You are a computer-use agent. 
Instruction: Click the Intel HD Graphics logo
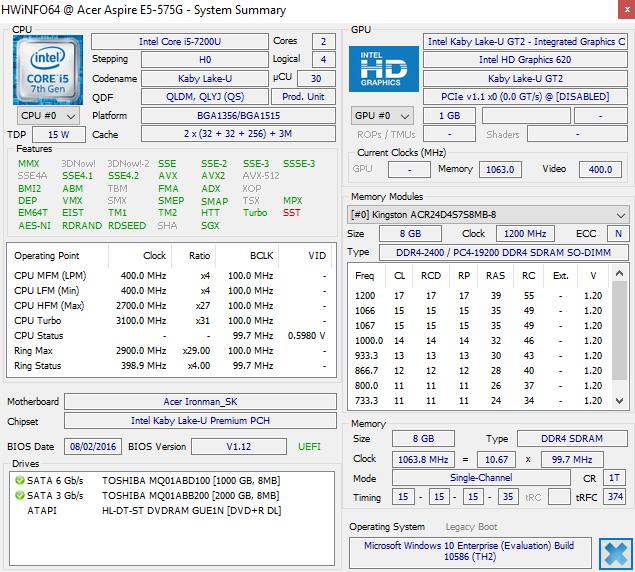click(384, 69)
